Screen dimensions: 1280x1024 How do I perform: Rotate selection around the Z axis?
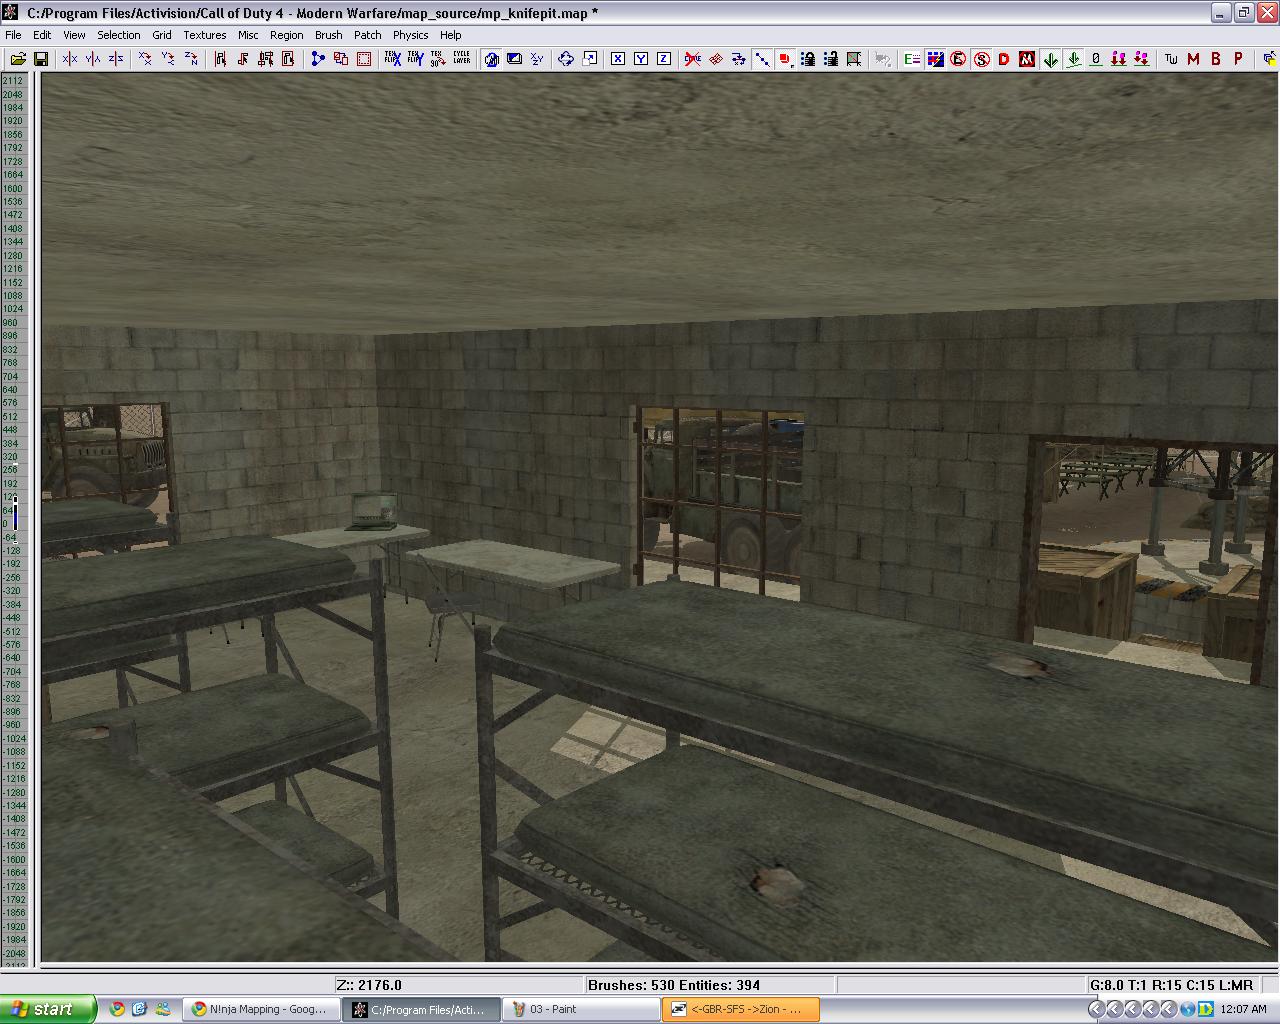click(x=191, y=59)
